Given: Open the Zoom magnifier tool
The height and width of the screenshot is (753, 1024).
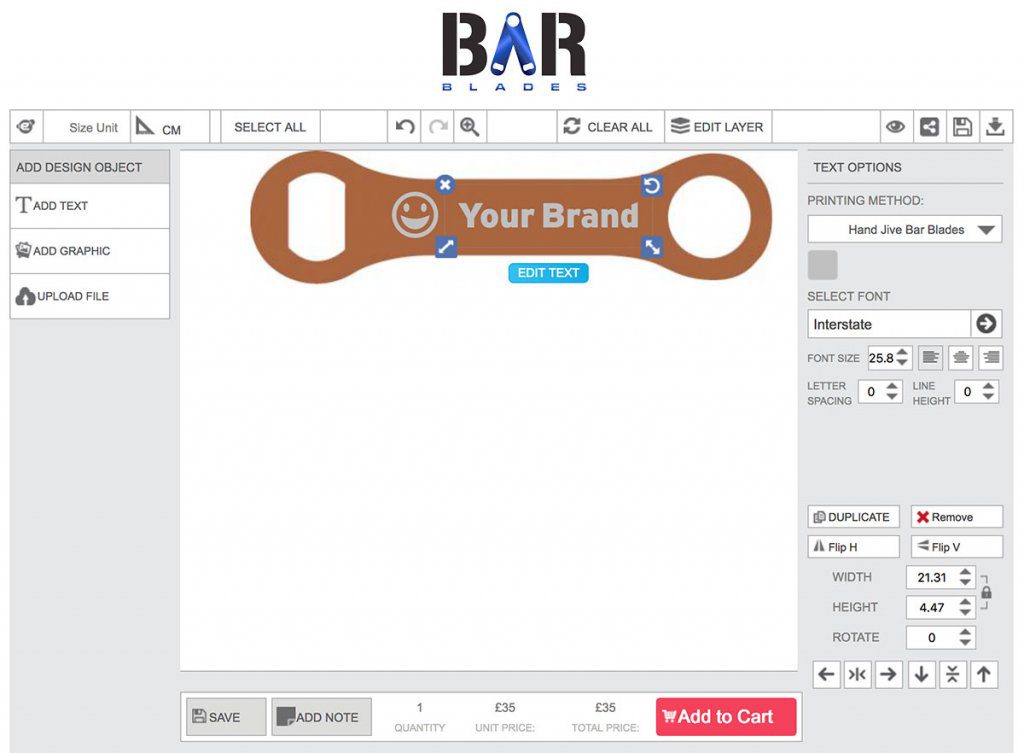Looking at the screenshot, I should (x=470, y=126).
